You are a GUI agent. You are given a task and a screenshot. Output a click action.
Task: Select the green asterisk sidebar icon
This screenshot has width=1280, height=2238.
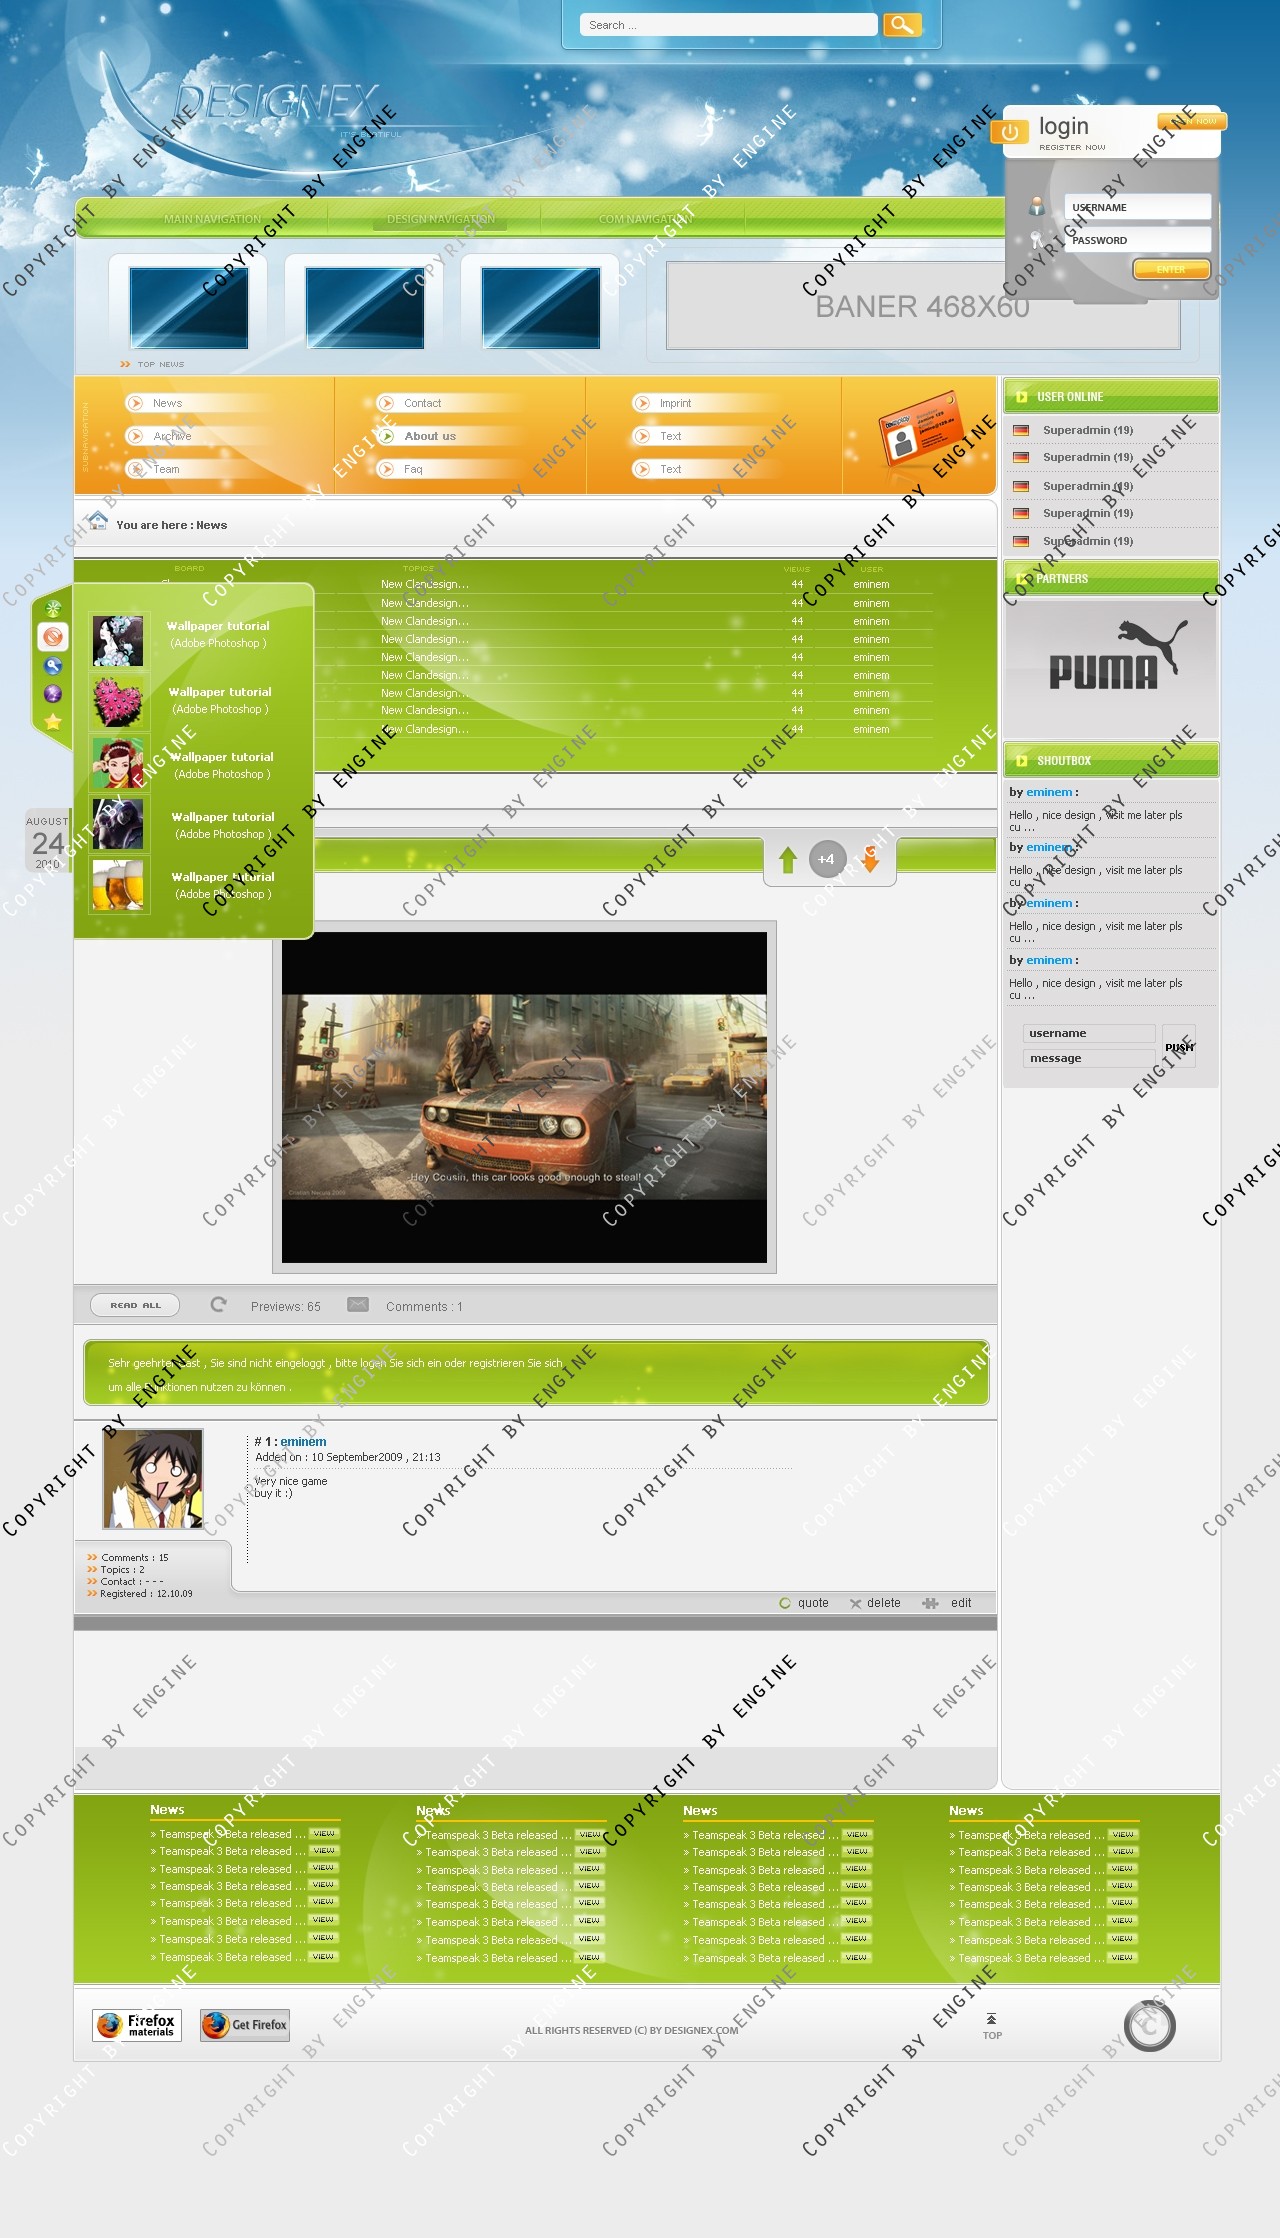tap(53, 608)
